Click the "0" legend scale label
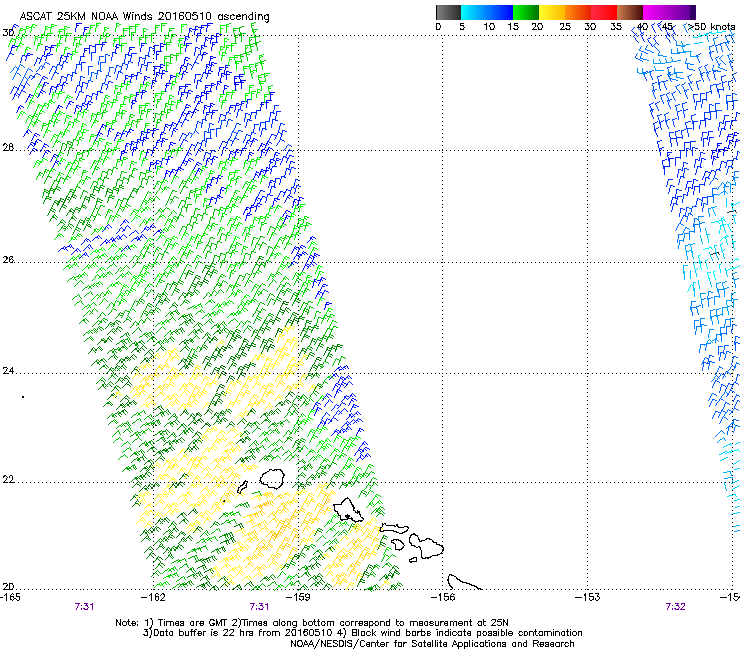This screenshot has height=650, width=740. click(x=438, y=27)
